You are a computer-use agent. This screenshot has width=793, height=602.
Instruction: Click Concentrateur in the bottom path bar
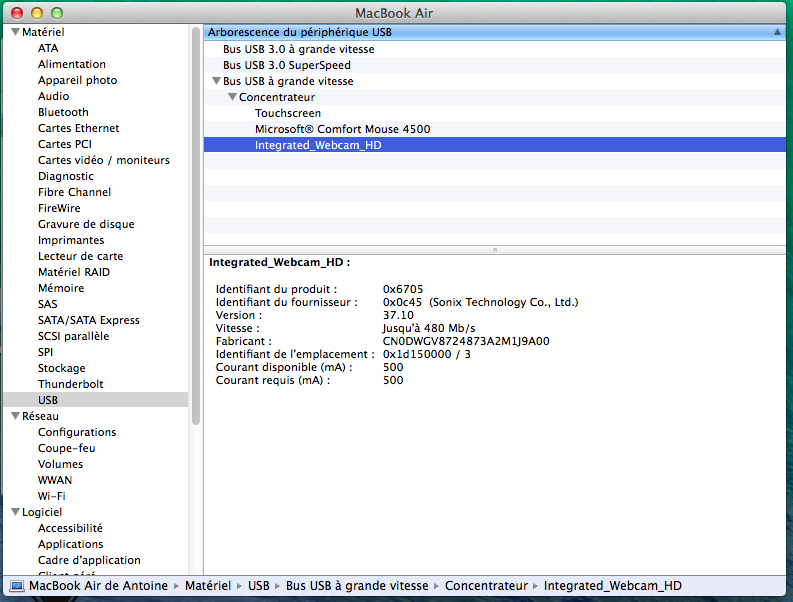(485, 586)
